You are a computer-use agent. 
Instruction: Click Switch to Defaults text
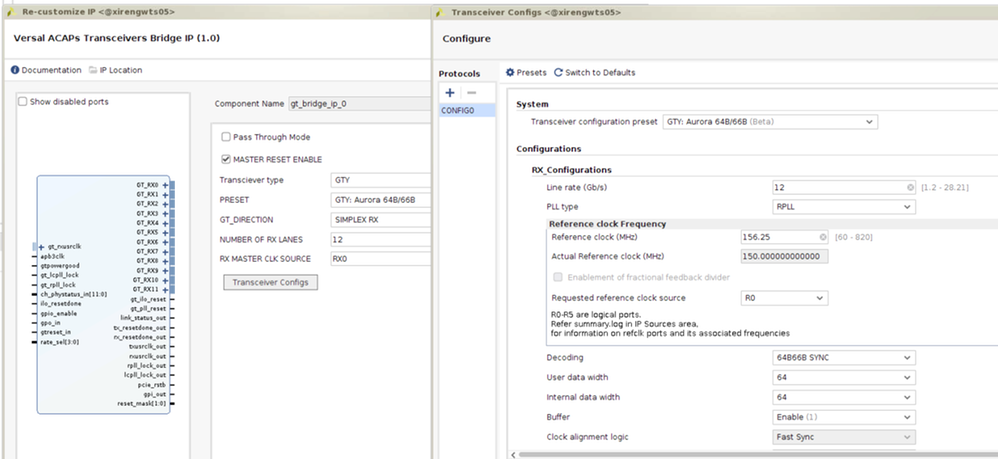[600, 73]
